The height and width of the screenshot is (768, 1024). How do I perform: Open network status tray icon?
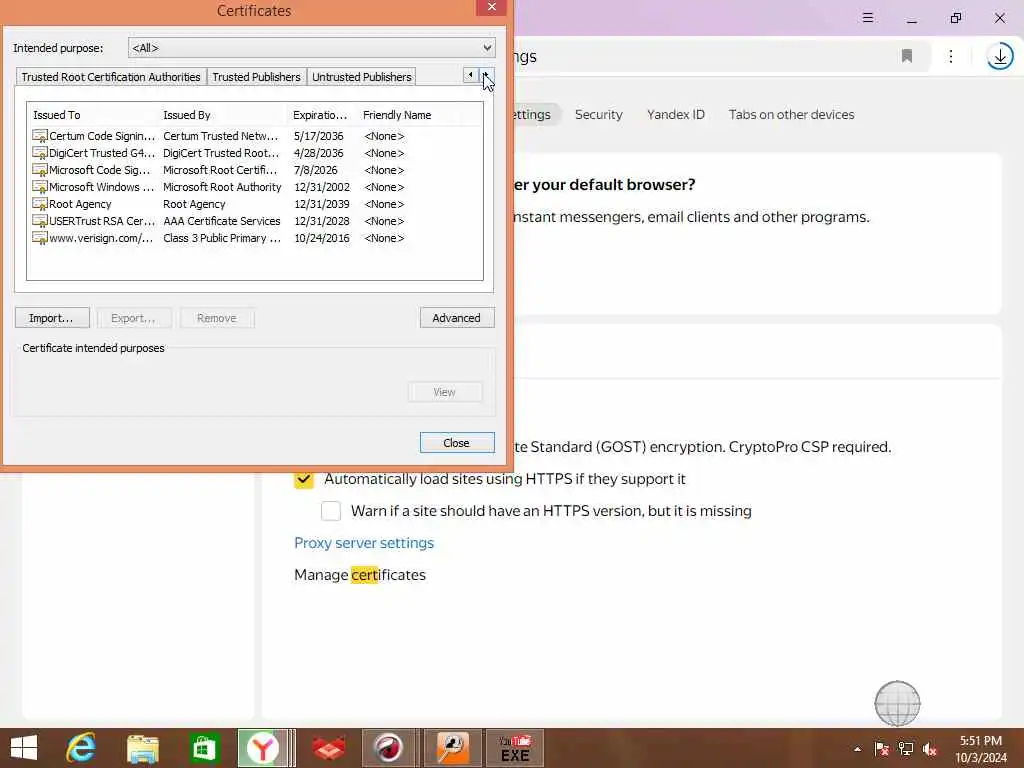tap(906, 749)
